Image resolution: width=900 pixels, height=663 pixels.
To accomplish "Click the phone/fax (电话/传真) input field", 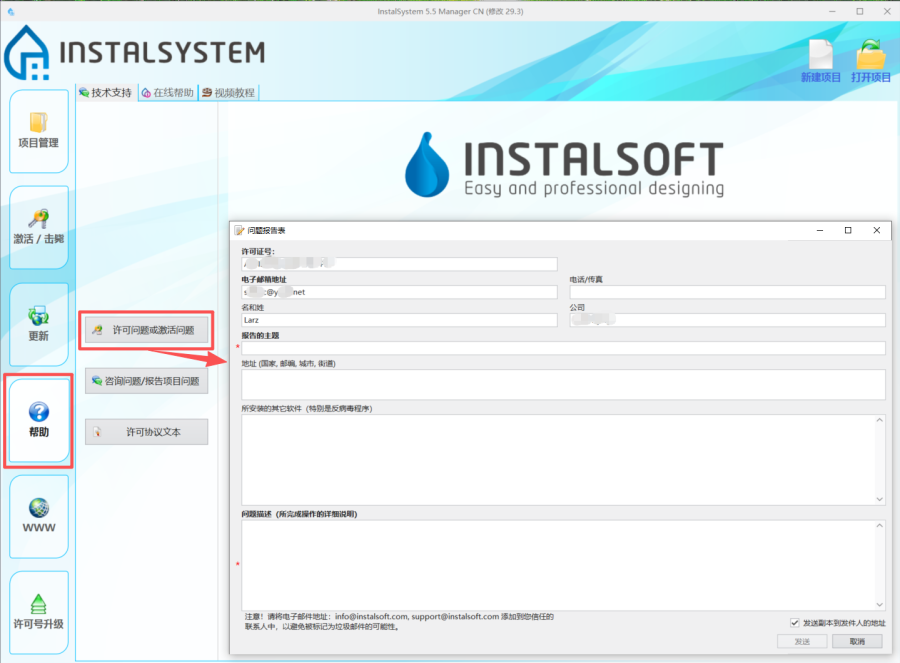I will [x=727, y=292].
